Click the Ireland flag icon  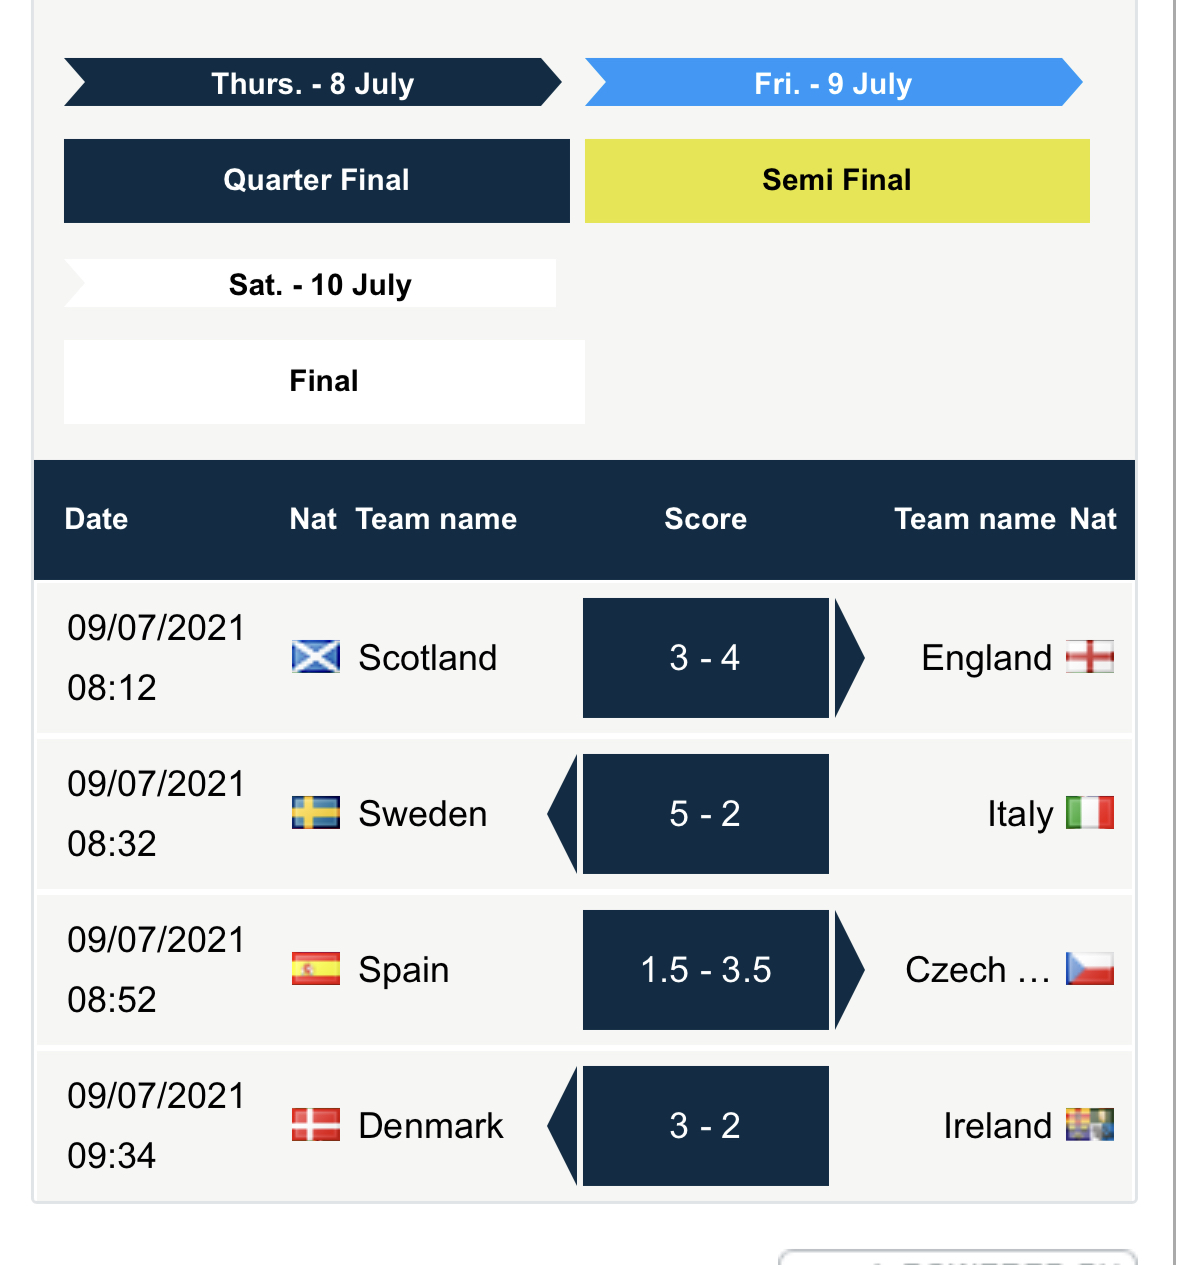pyautogui.click(x=1090, y=1125)
